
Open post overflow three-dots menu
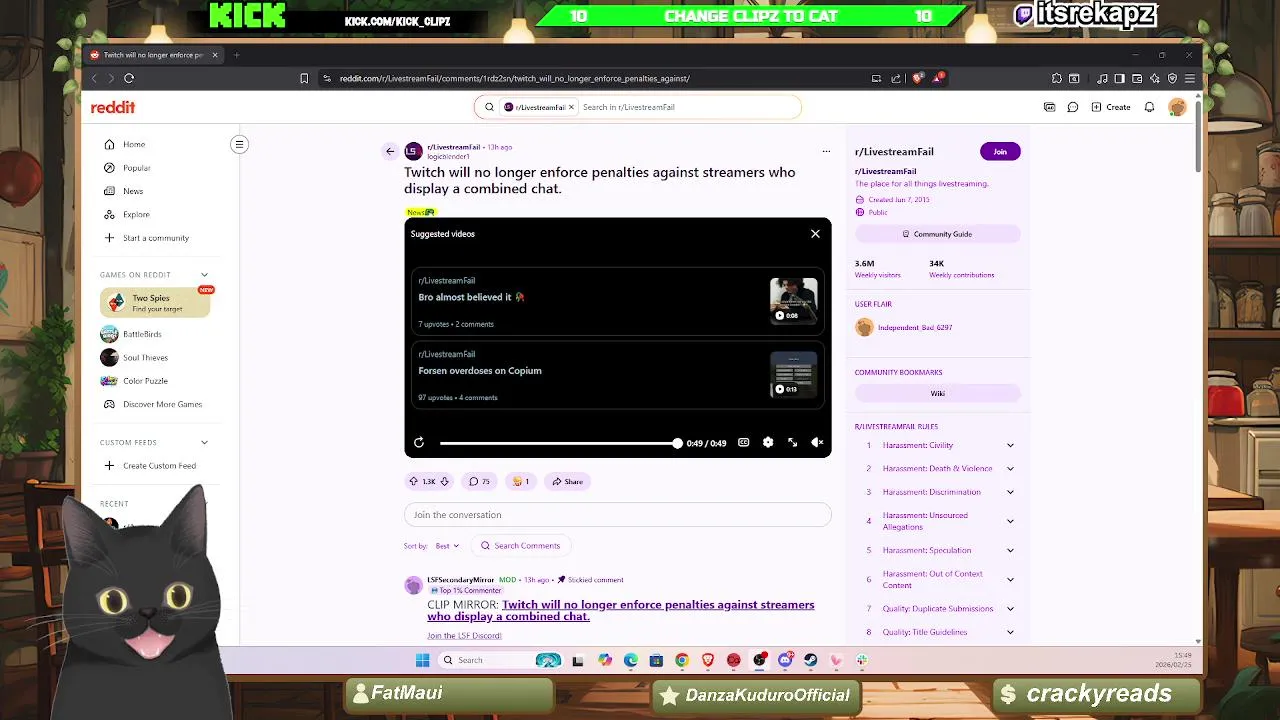826,151
